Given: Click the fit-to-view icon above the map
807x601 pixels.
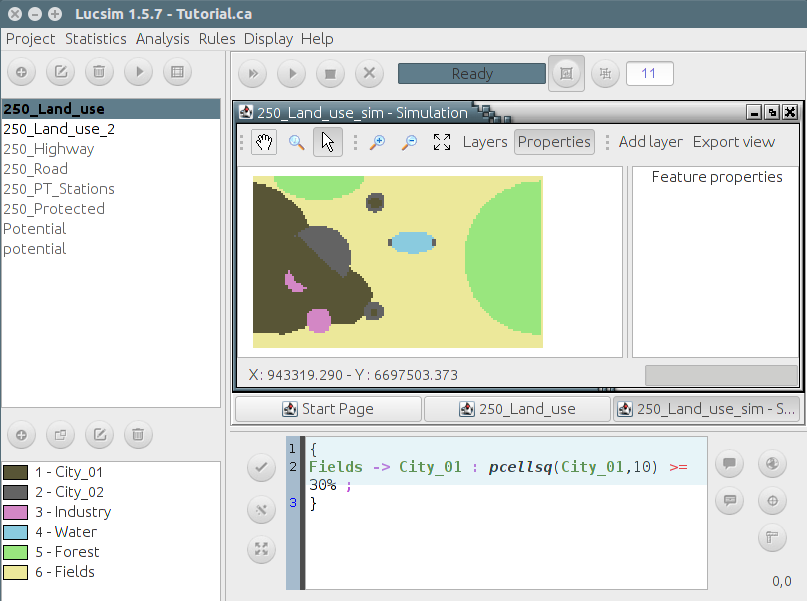Looking at the screenshot, I should [441, 142].
